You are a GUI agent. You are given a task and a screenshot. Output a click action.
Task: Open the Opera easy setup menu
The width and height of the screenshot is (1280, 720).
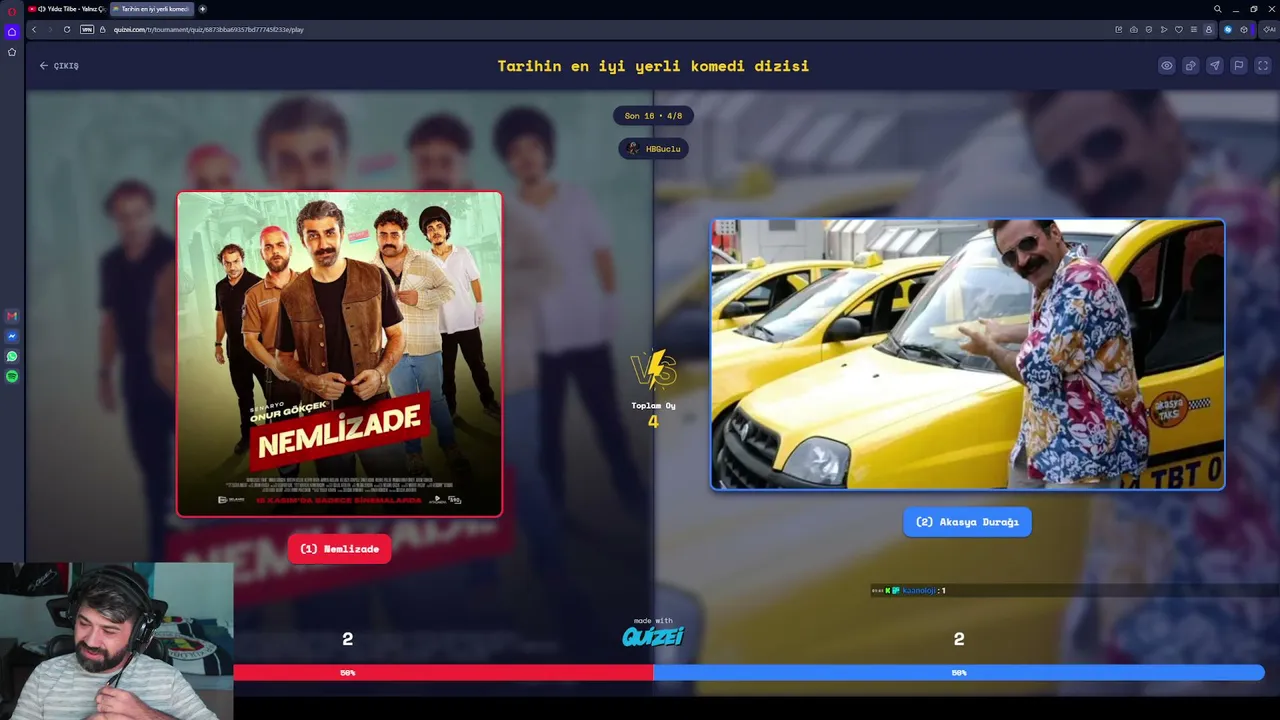(x=1194, y=29)
